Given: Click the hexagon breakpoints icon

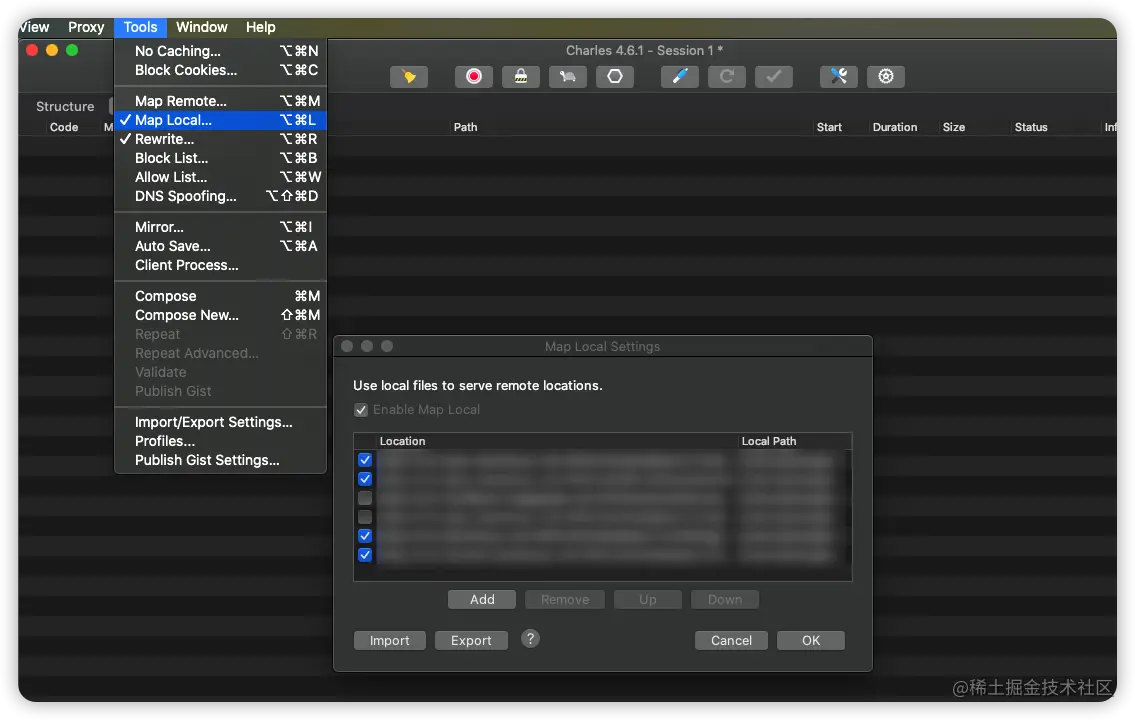Looking at the screenshot, I should tap(615, 77).
